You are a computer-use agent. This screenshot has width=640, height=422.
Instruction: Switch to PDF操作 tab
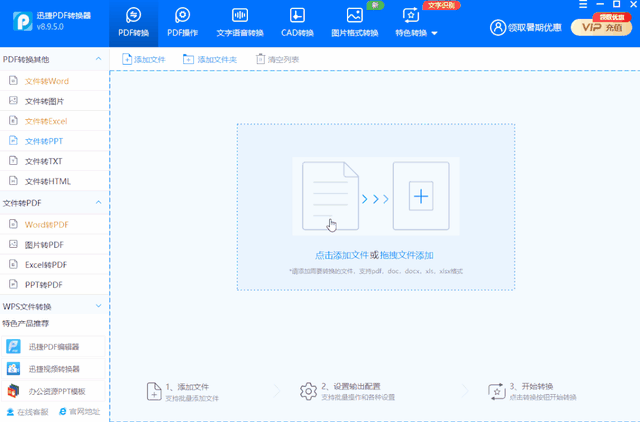[182, 23]
